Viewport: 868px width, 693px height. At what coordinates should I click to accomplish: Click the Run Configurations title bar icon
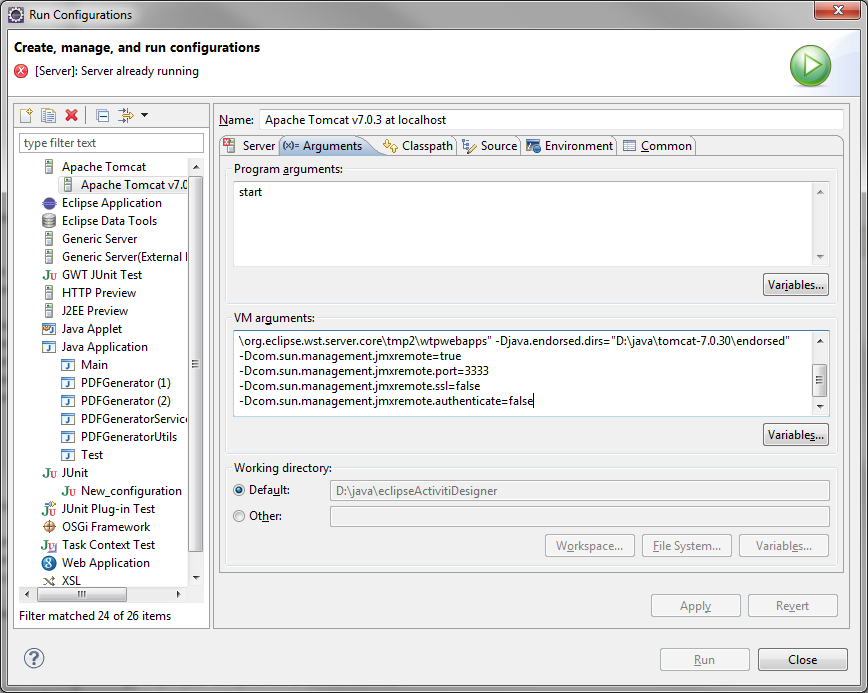pyautogui.click(x=16, y=14)
